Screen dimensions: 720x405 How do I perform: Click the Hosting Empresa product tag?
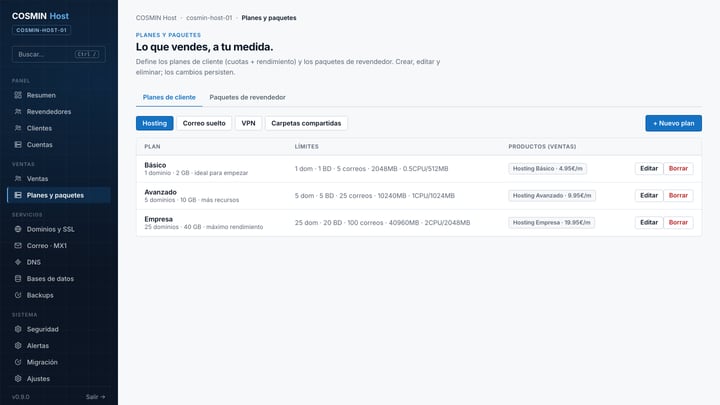551,222
